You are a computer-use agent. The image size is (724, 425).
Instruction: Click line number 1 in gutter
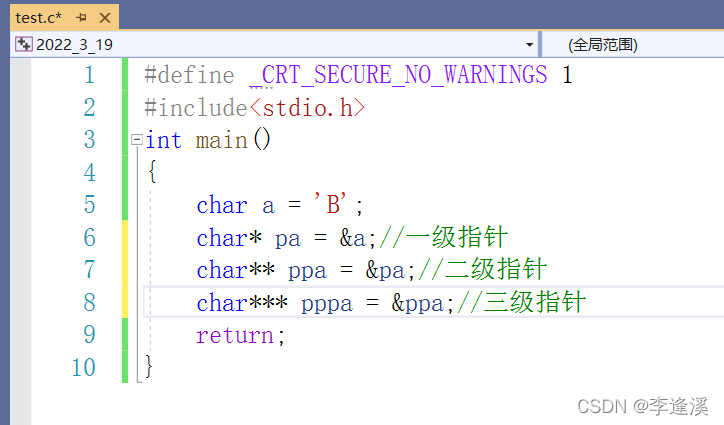pyautogui.click(x=90, y=75)
